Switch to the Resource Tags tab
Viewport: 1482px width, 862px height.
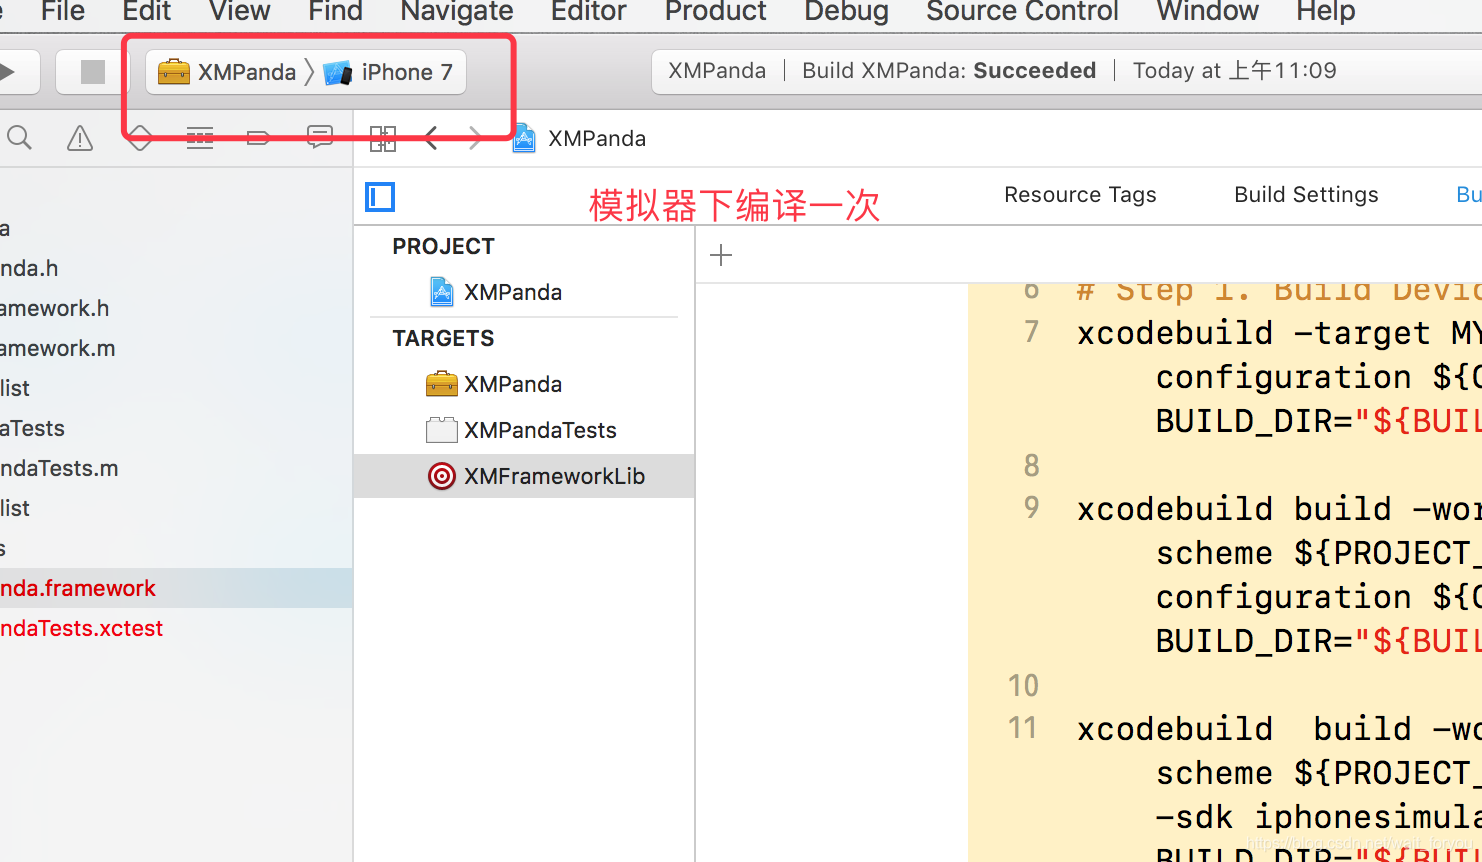coord(1080,194)
